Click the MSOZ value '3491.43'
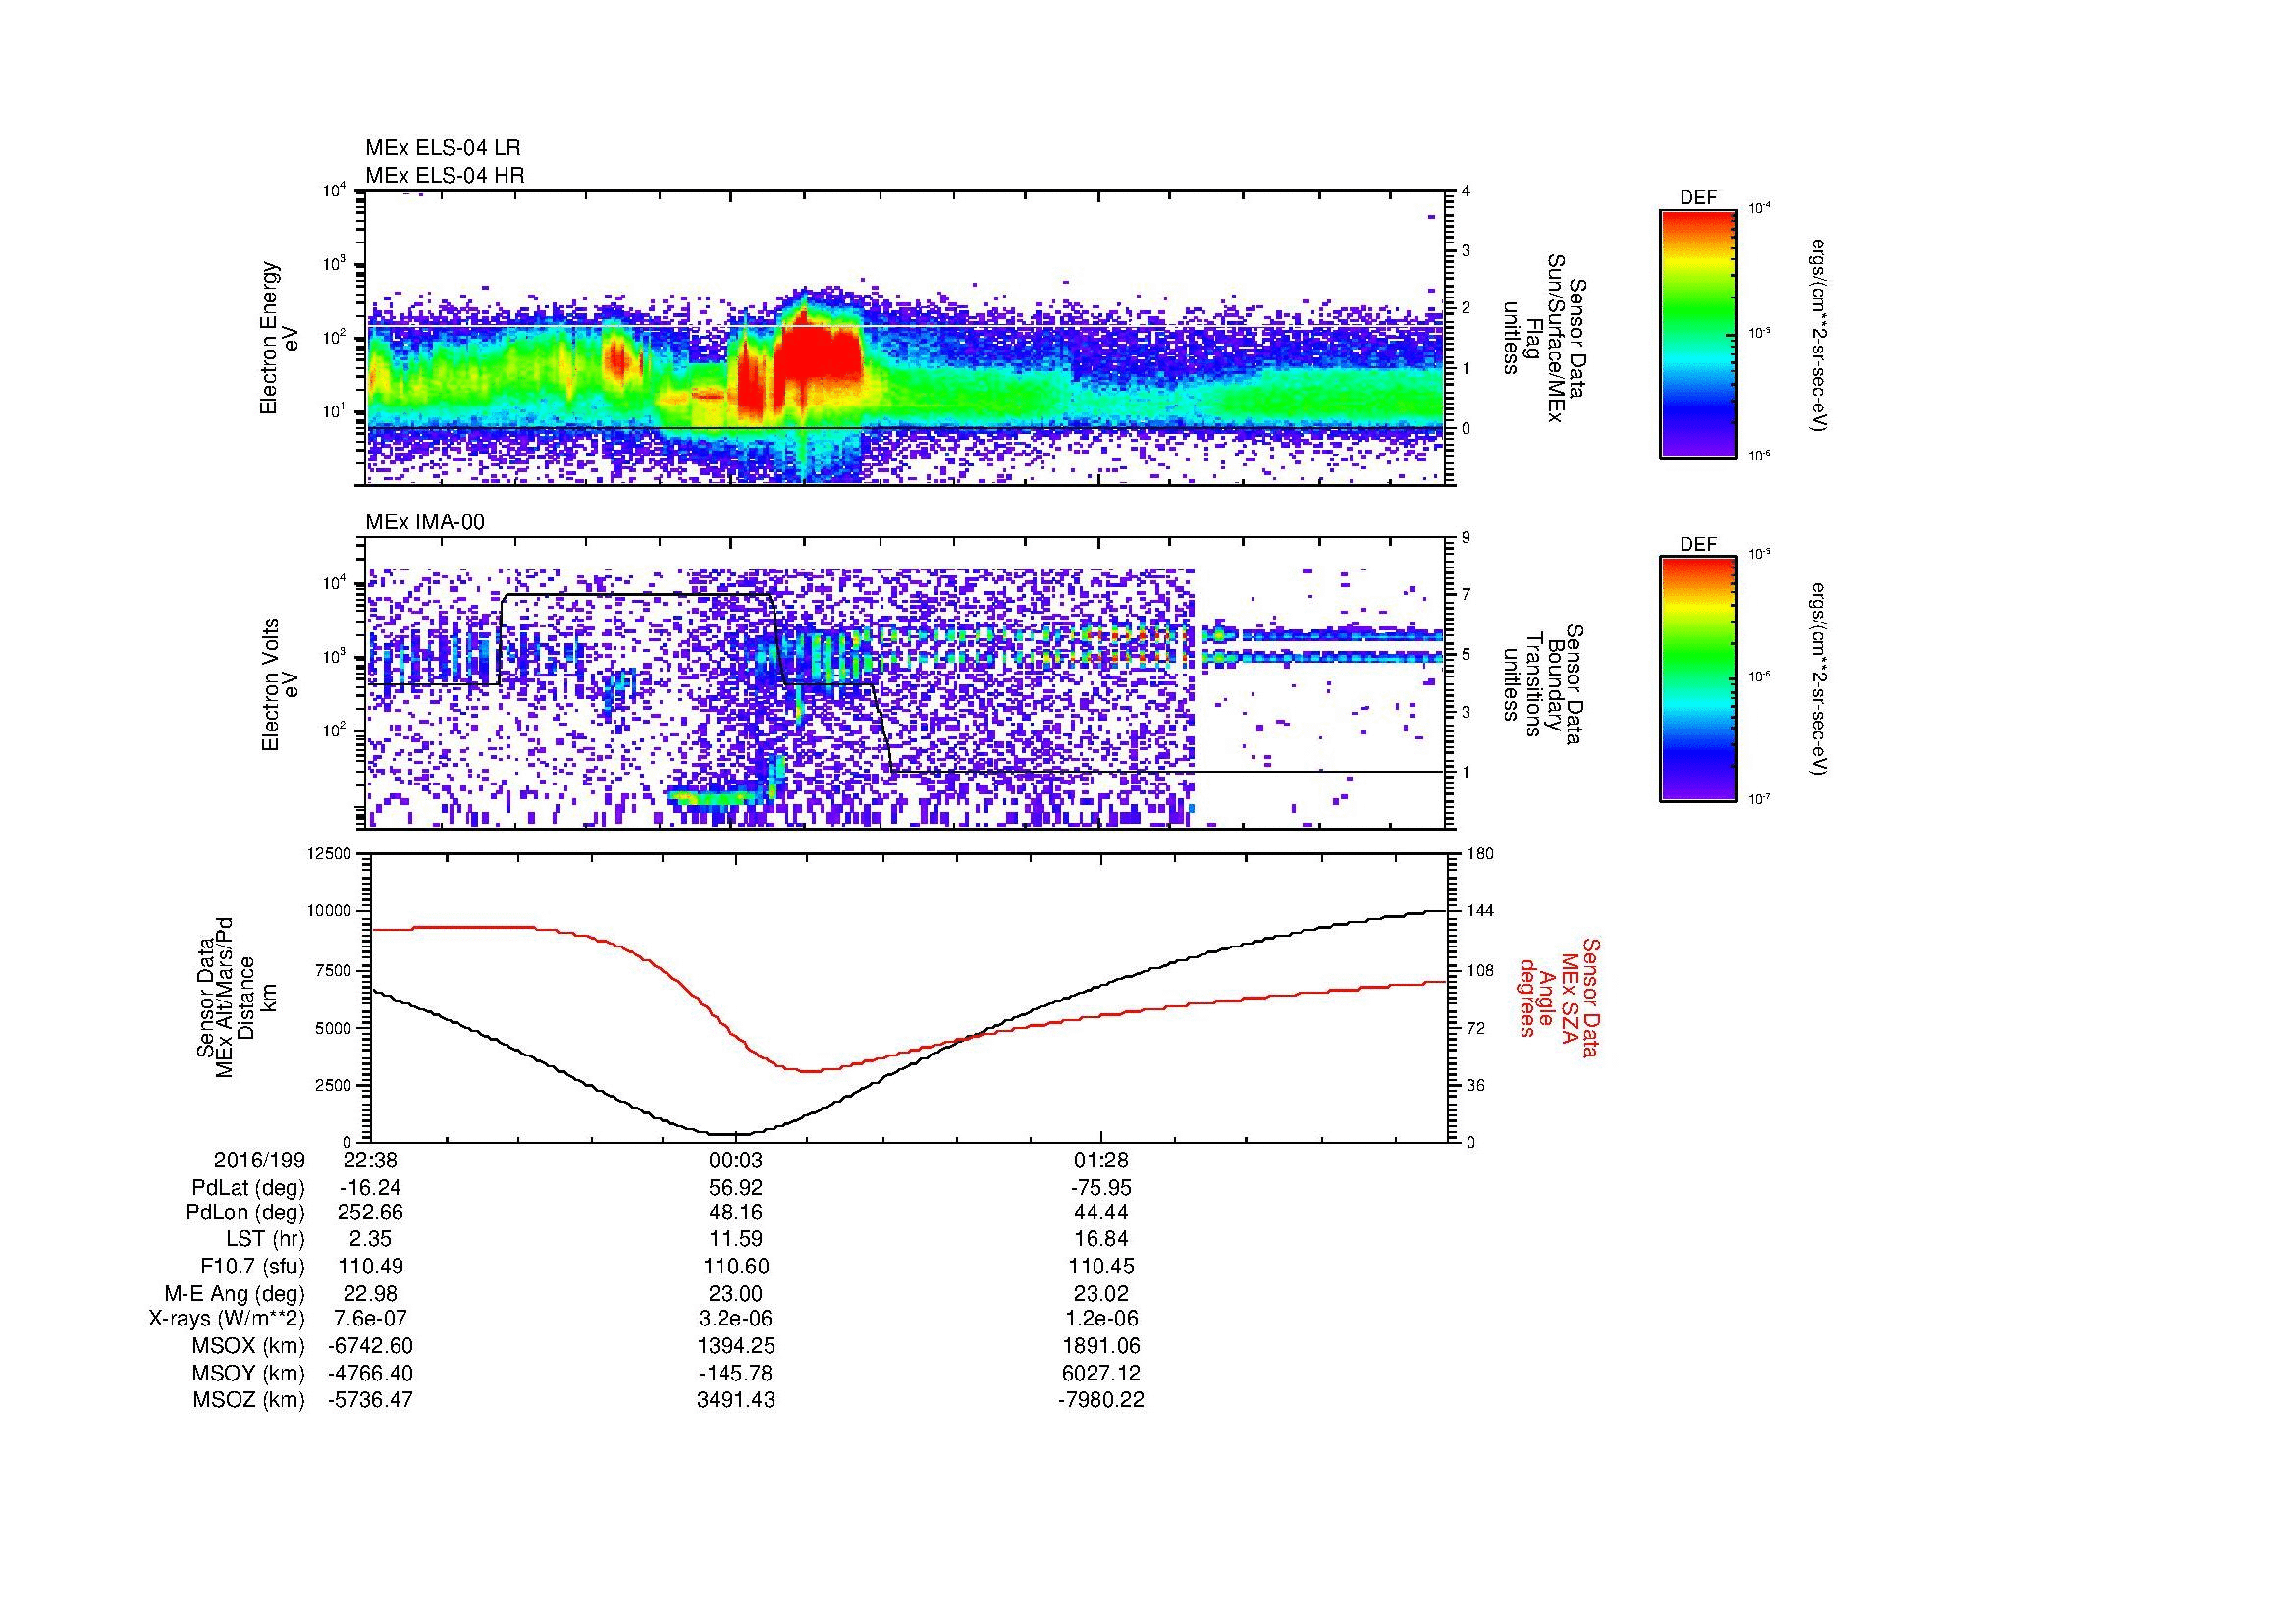The width and height of the screenshot is (2296, 1623). tap(736, 1400)
